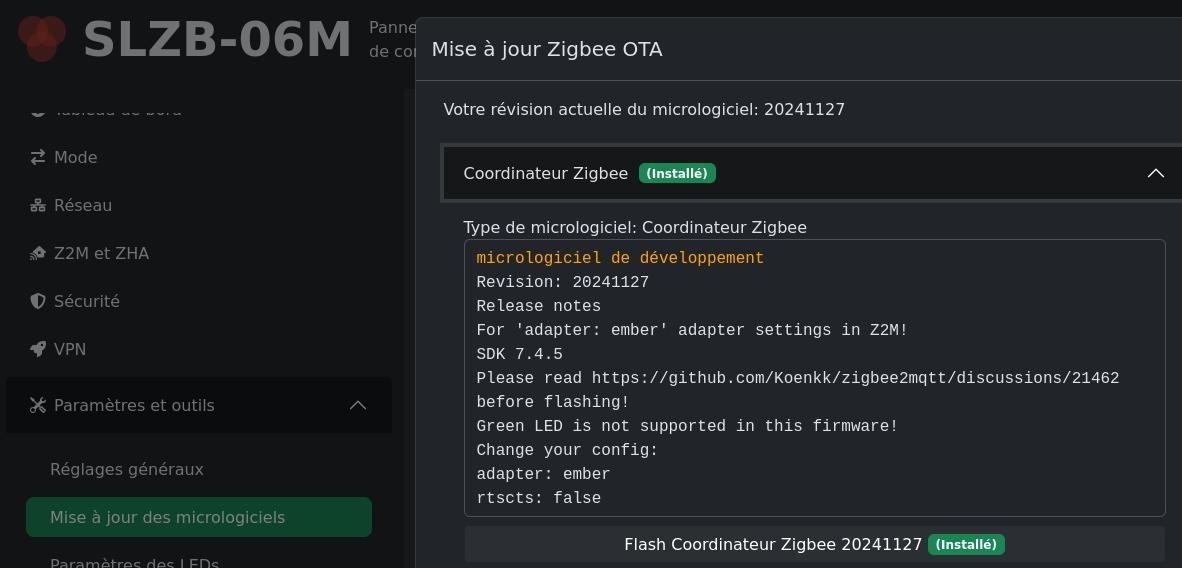Click the VPN rocket icon
This screenshot has width=1182, height=568.
point(38,349)
